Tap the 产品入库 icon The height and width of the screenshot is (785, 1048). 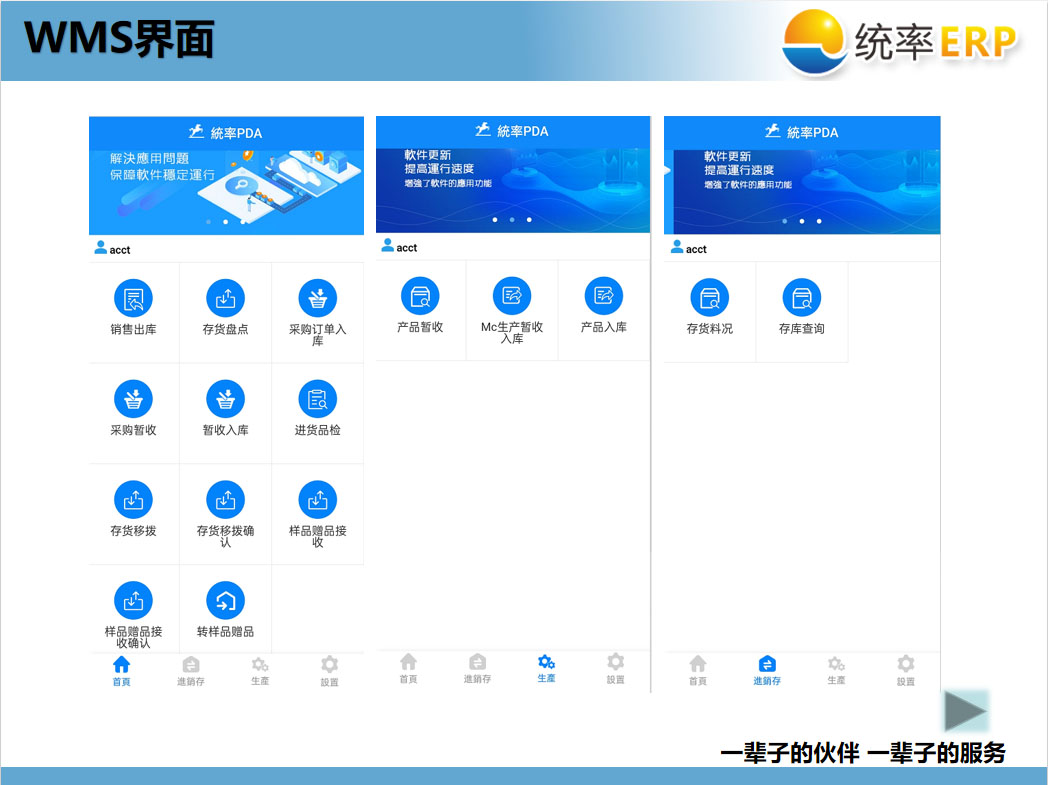(604, 296)
